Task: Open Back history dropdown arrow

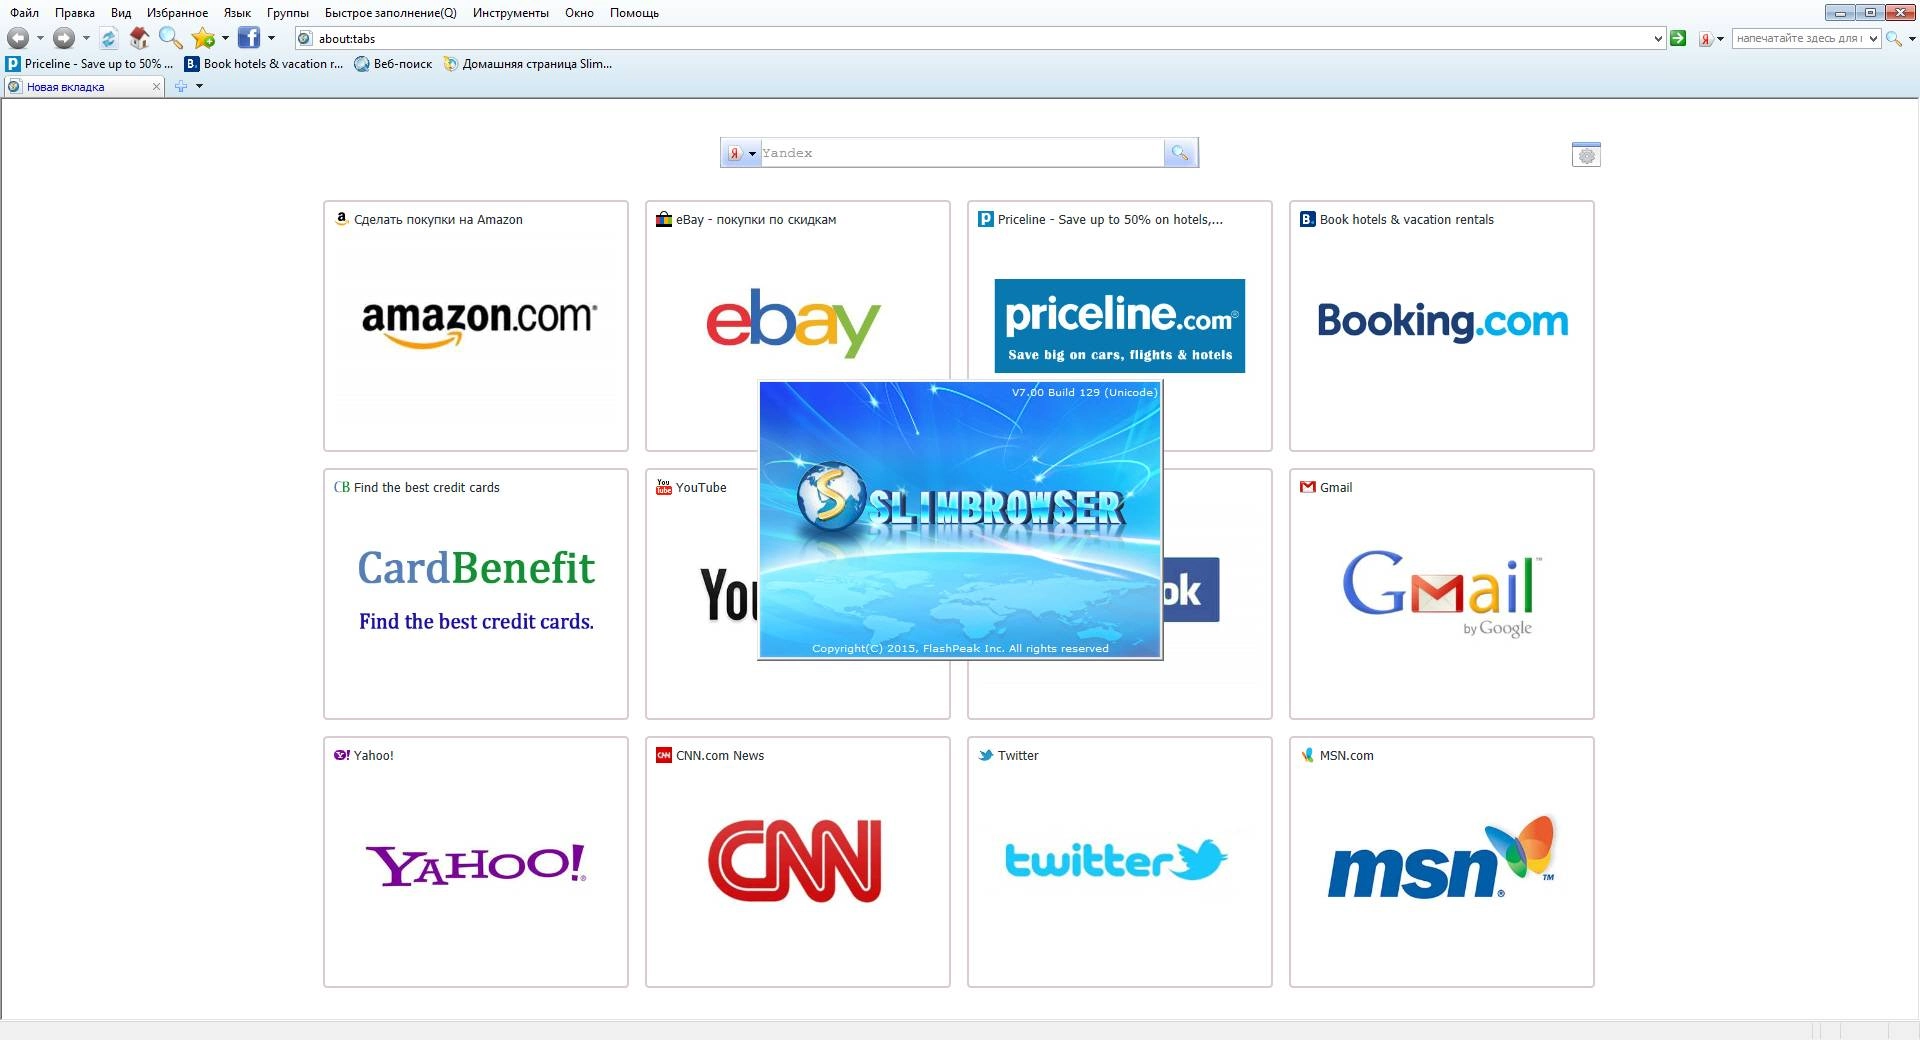Action: [40, 38]
